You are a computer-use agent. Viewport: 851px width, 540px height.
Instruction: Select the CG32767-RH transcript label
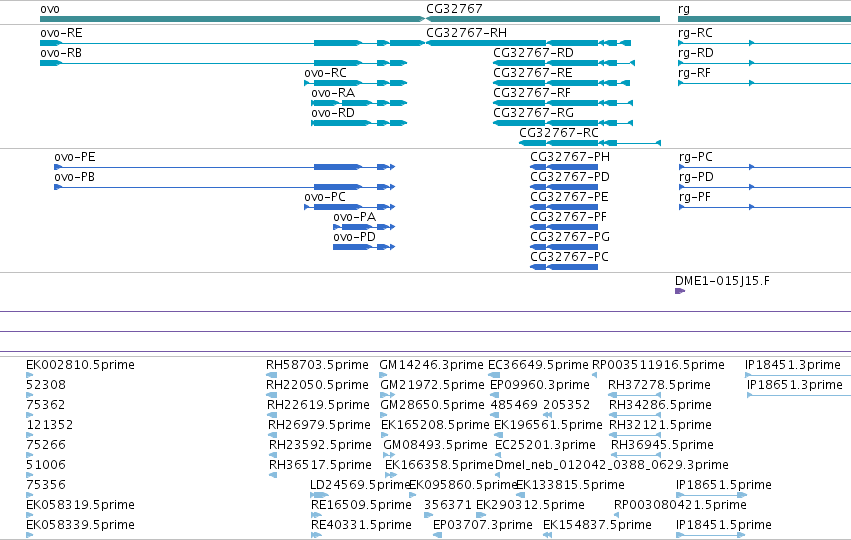(x=467, y=33)
